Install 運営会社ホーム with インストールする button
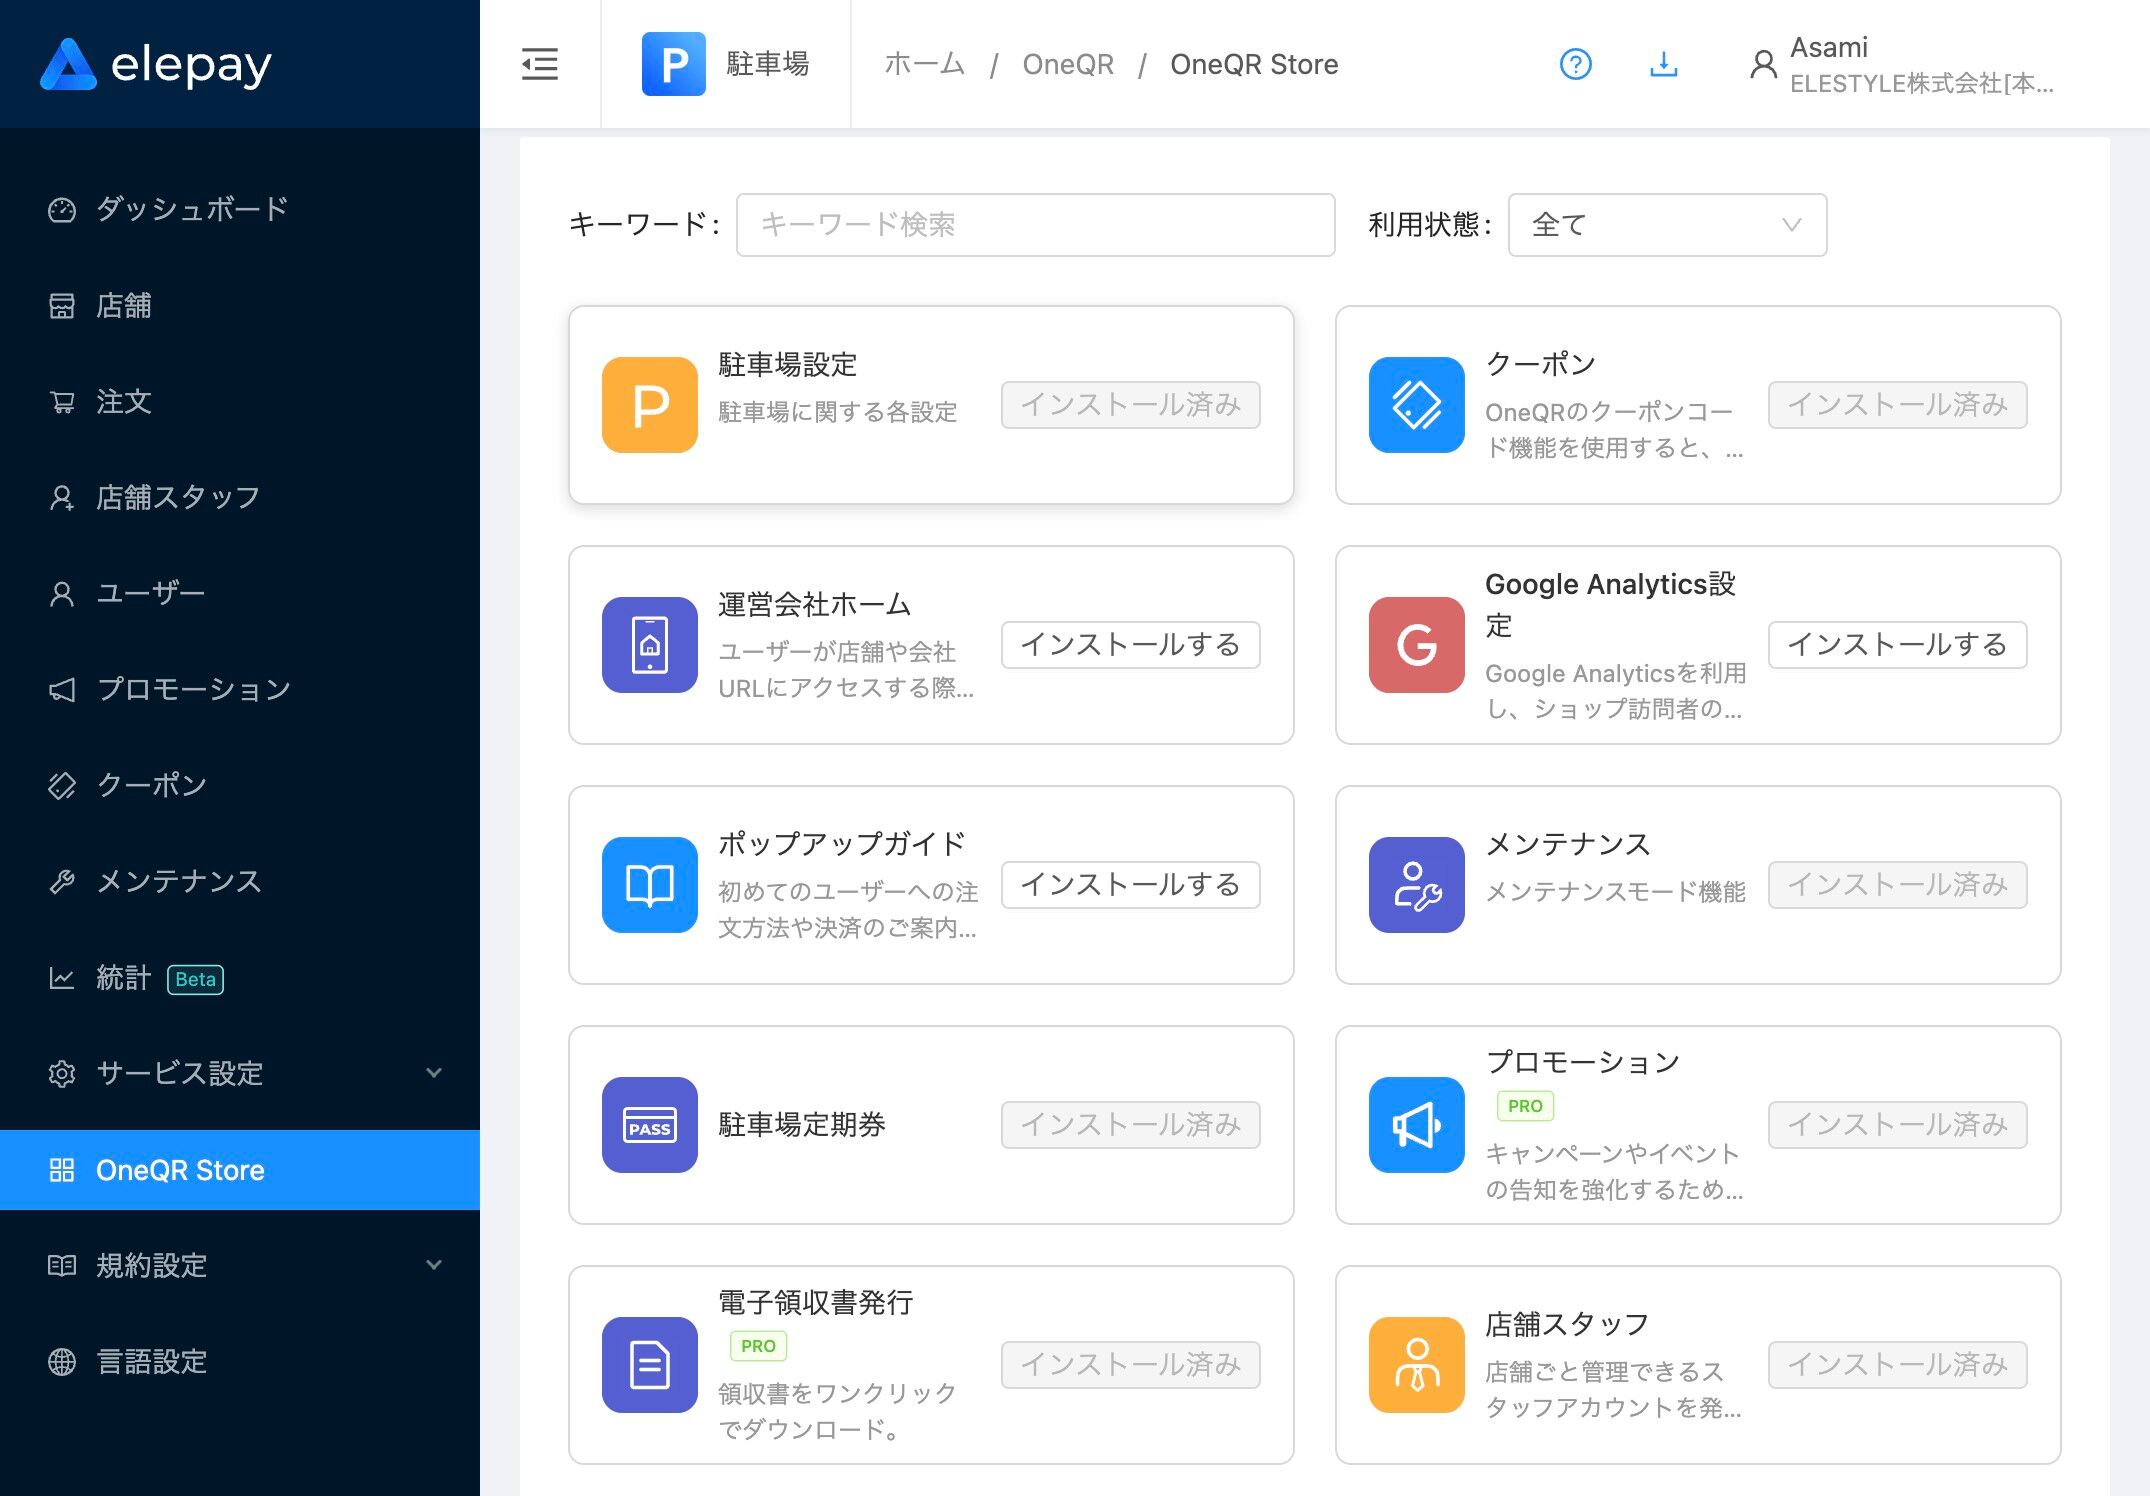The image size is (2150, 1496). [x=1130, y=645]
